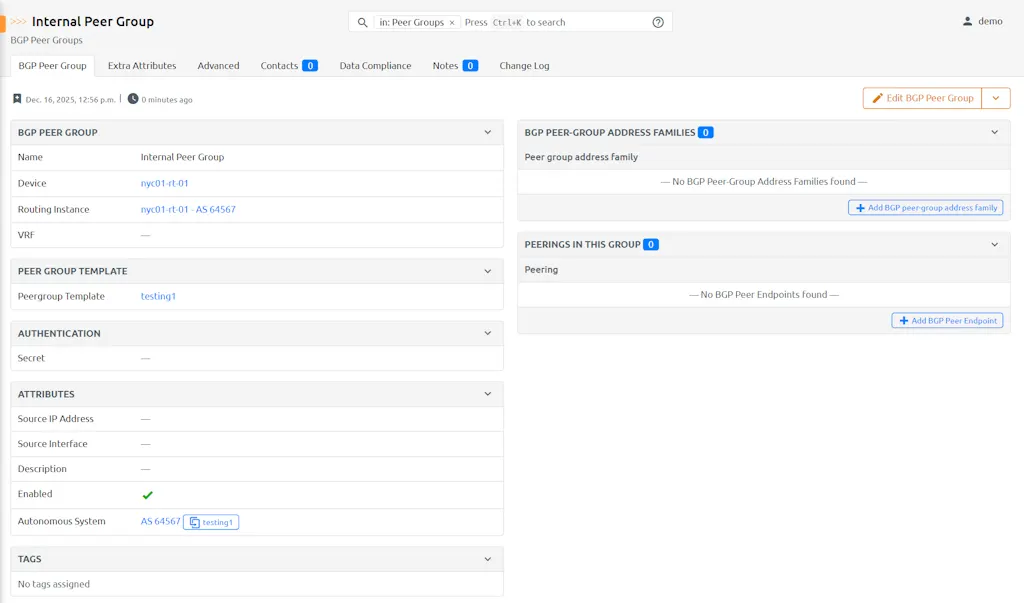This screenshot has width=1024, height=603.
Task: Collapse the Peerings In This Group panel
Action: tap(994, 244)
